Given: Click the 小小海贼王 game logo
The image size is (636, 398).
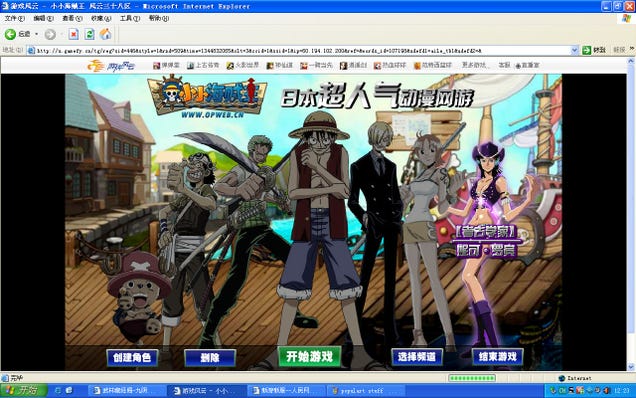Looking at the screenshot, I should tap(207, 96).
